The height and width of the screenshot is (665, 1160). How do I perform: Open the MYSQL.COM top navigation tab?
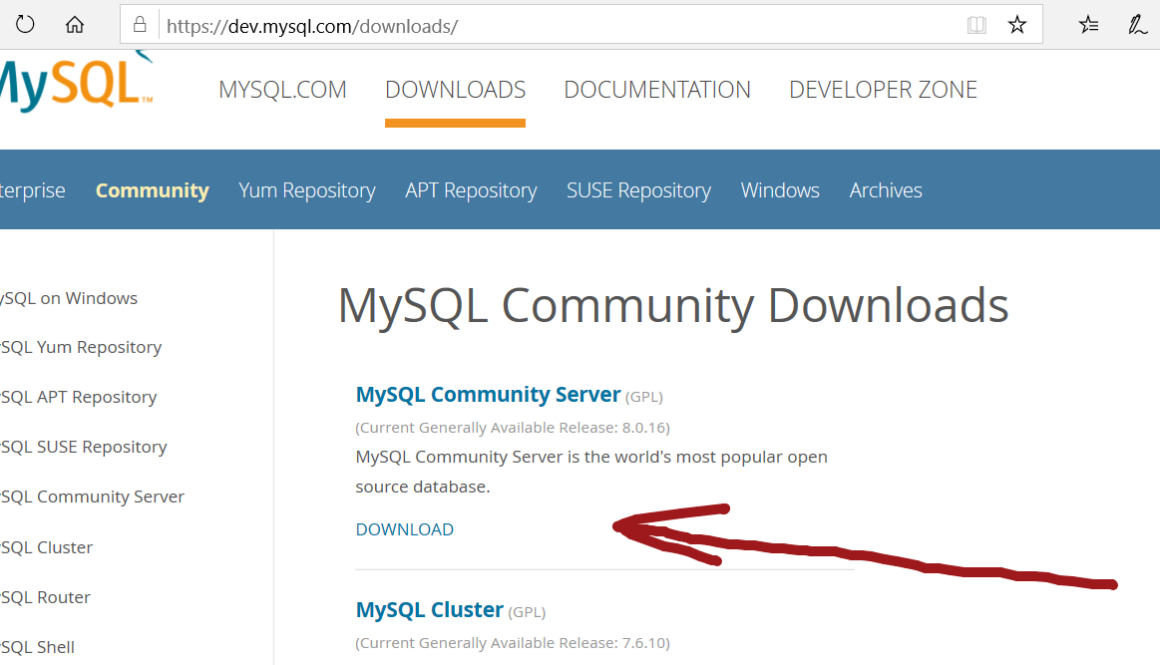point(282,90)
